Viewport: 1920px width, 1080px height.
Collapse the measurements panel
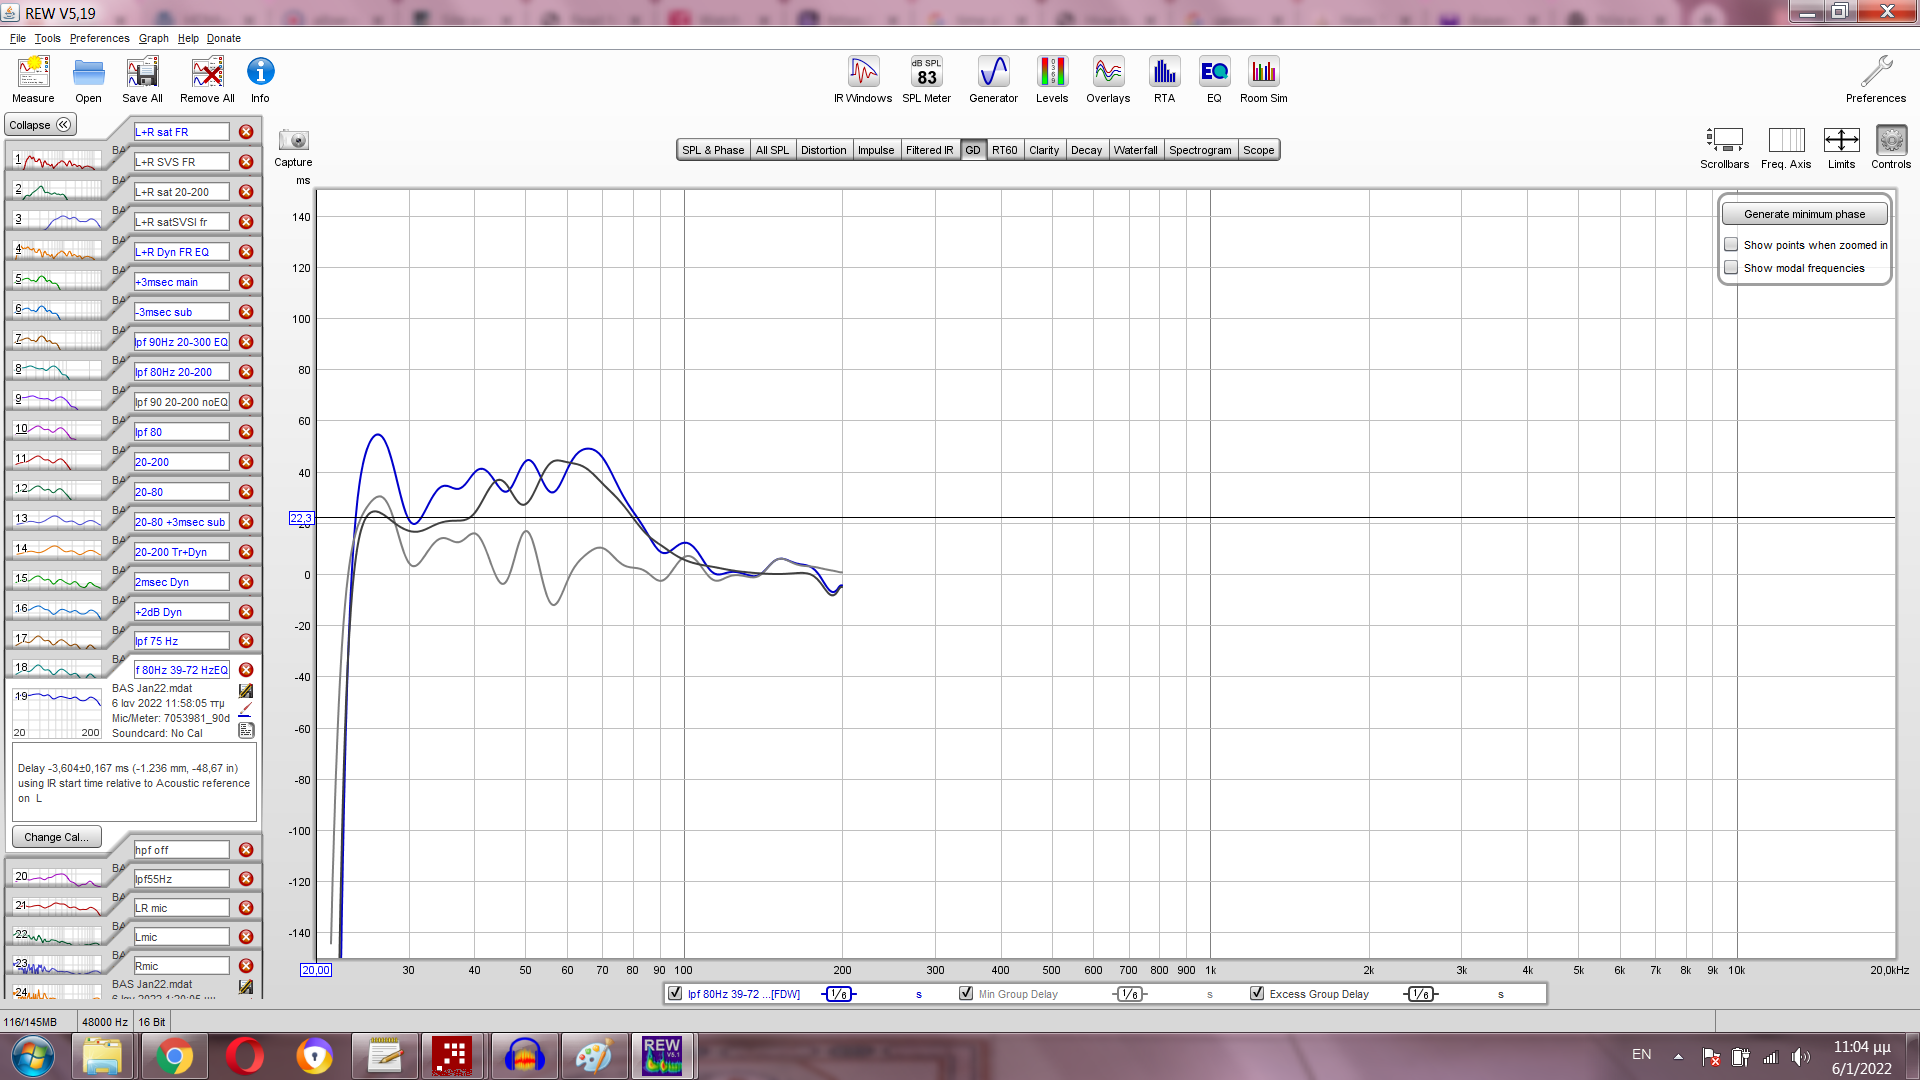[41, 125]
